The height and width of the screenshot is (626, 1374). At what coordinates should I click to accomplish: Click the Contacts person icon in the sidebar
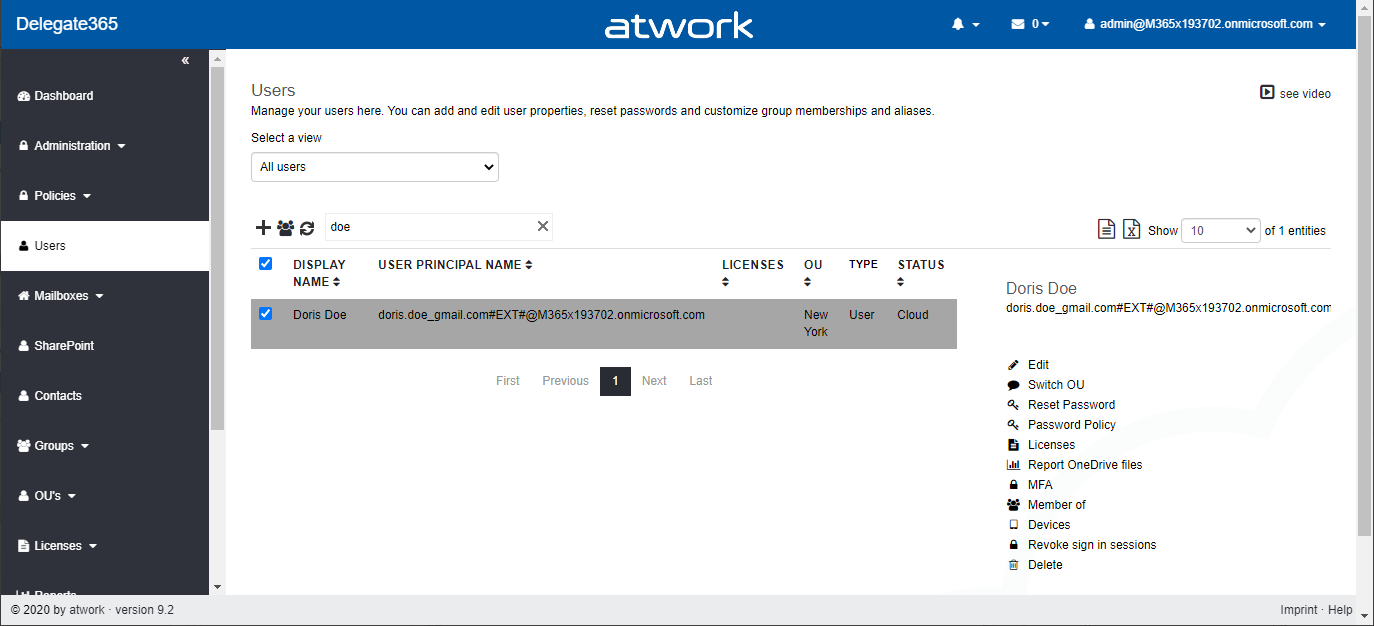[x=24, y=396]
